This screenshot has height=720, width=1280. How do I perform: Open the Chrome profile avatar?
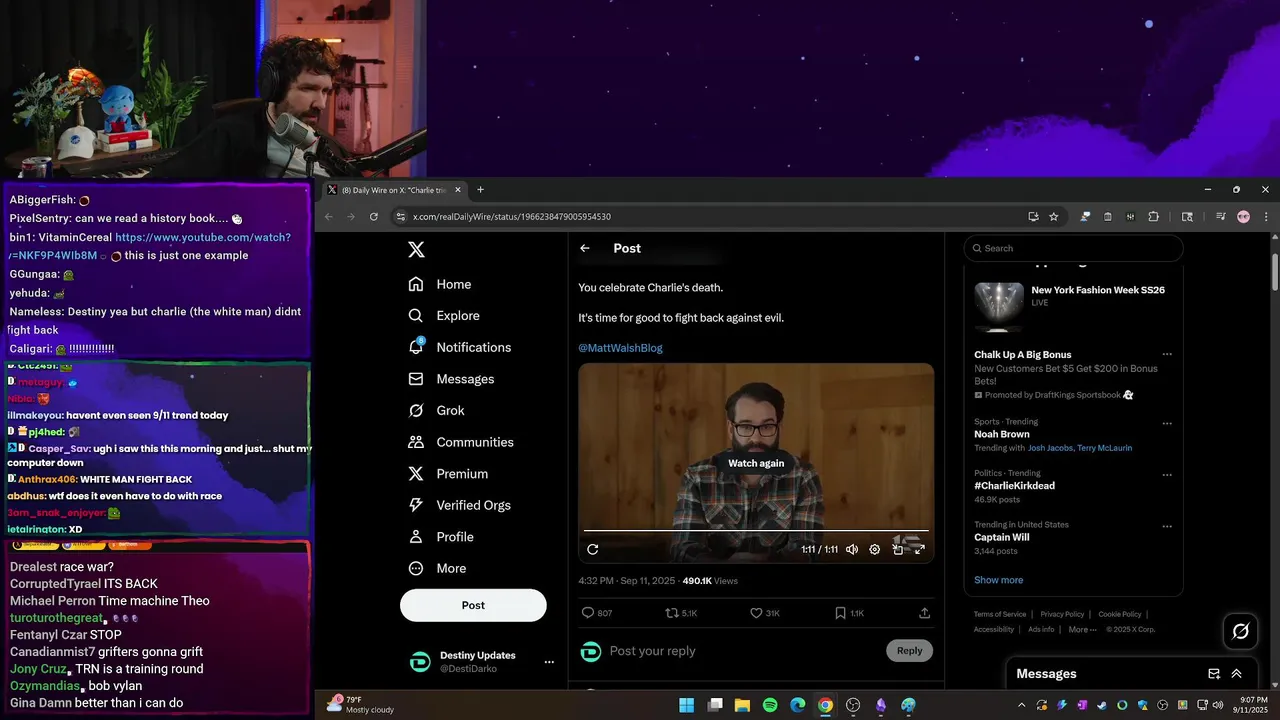(x=1243, y=217)
